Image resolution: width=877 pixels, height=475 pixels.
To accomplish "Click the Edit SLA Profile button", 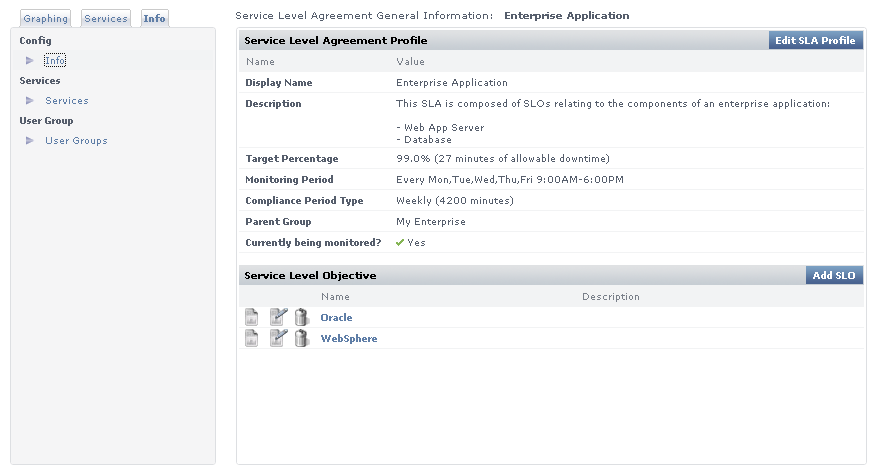I will 815,40.
